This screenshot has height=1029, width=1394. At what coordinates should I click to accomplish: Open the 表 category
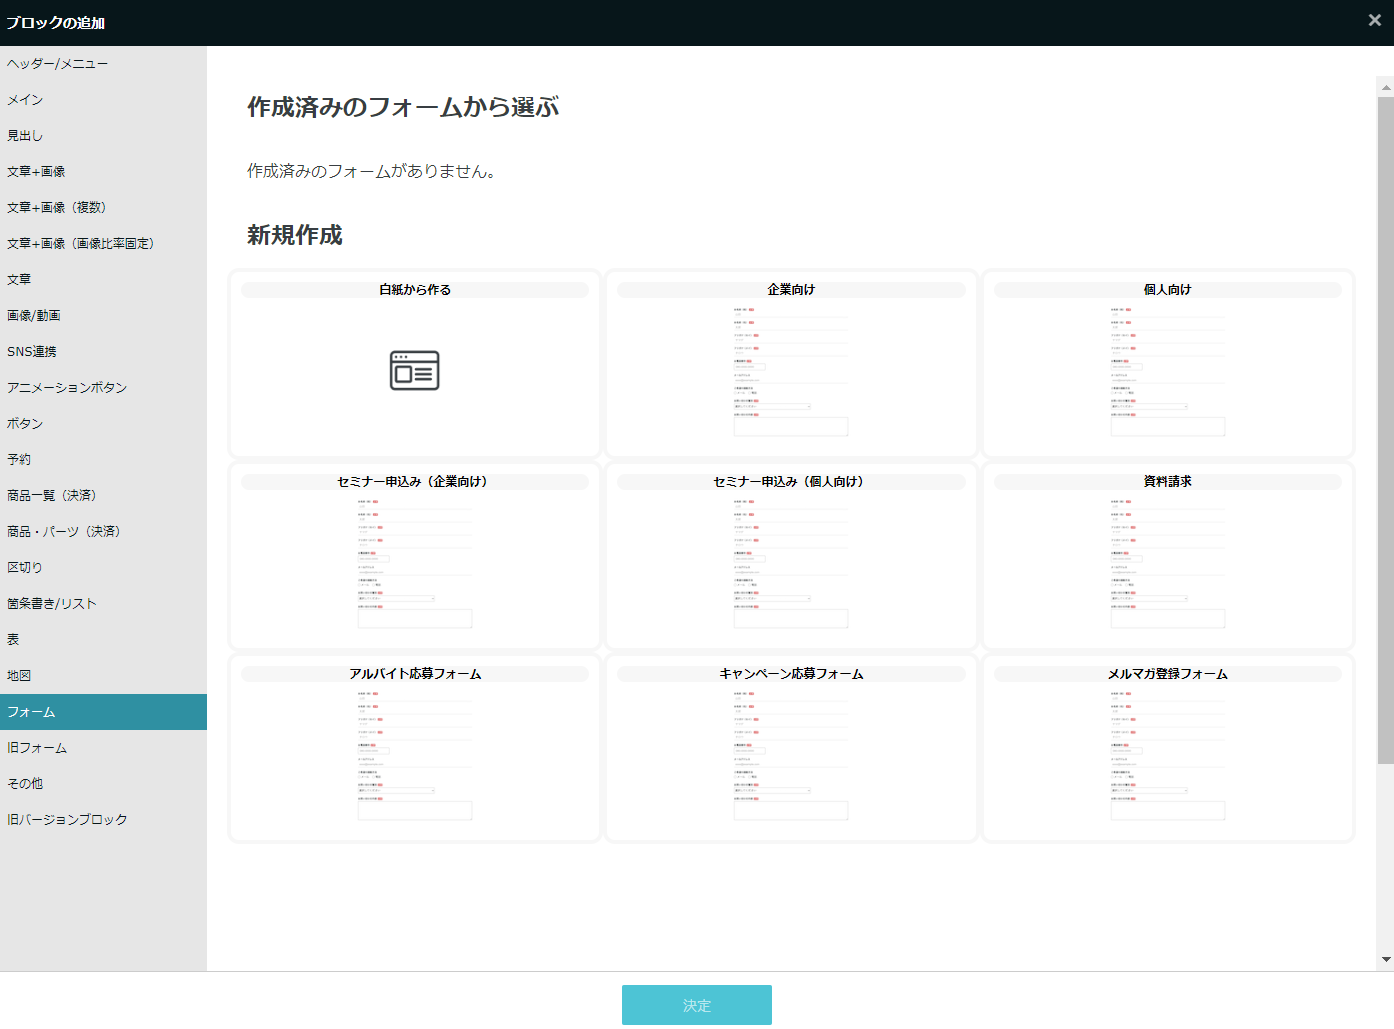click(x=103, y=640)
